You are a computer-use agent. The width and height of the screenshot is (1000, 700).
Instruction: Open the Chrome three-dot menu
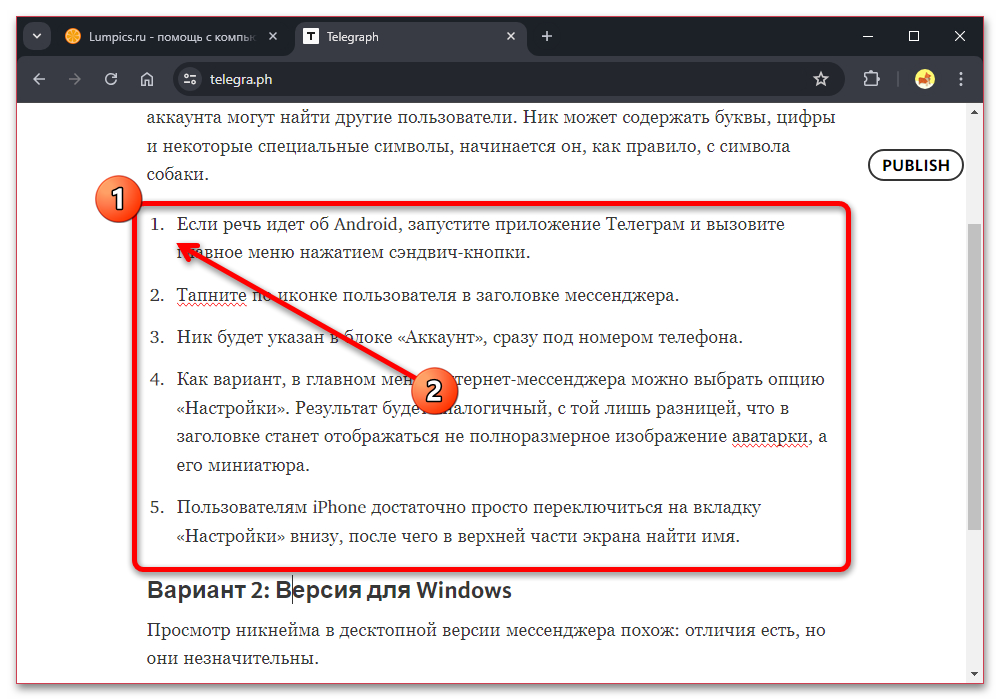960,79
